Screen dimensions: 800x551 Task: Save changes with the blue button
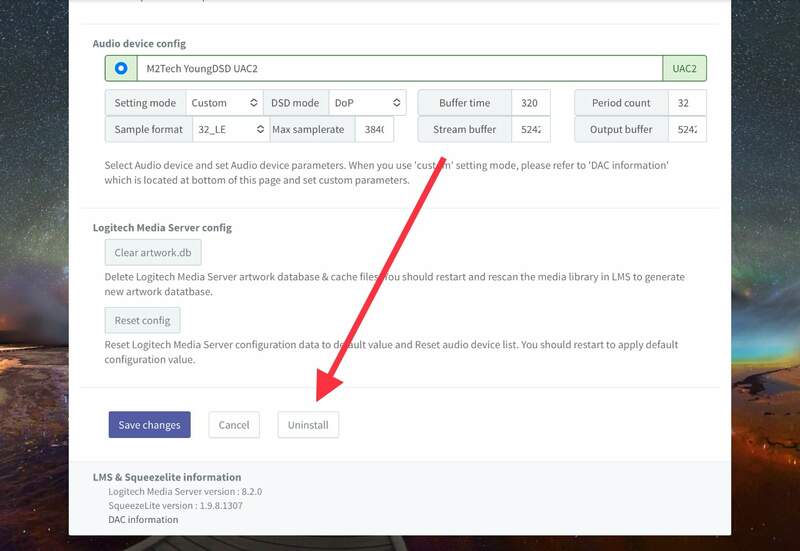point(149,425)
